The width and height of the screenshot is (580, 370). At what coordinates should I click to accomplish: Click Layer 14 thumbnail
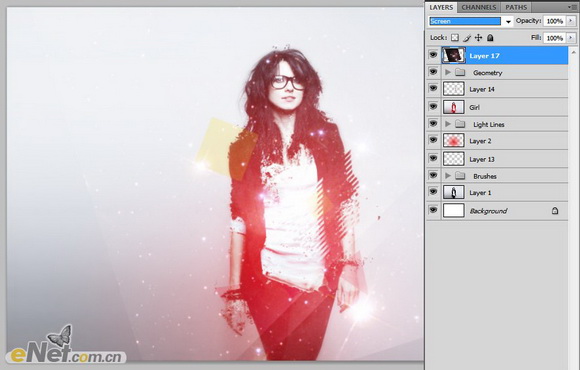pos(454,89)
